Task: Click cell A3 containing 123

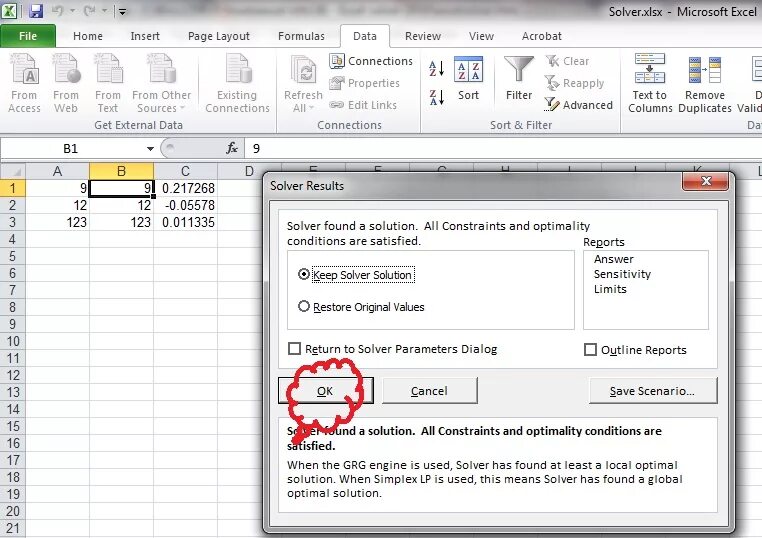Action: coord(57,222)
